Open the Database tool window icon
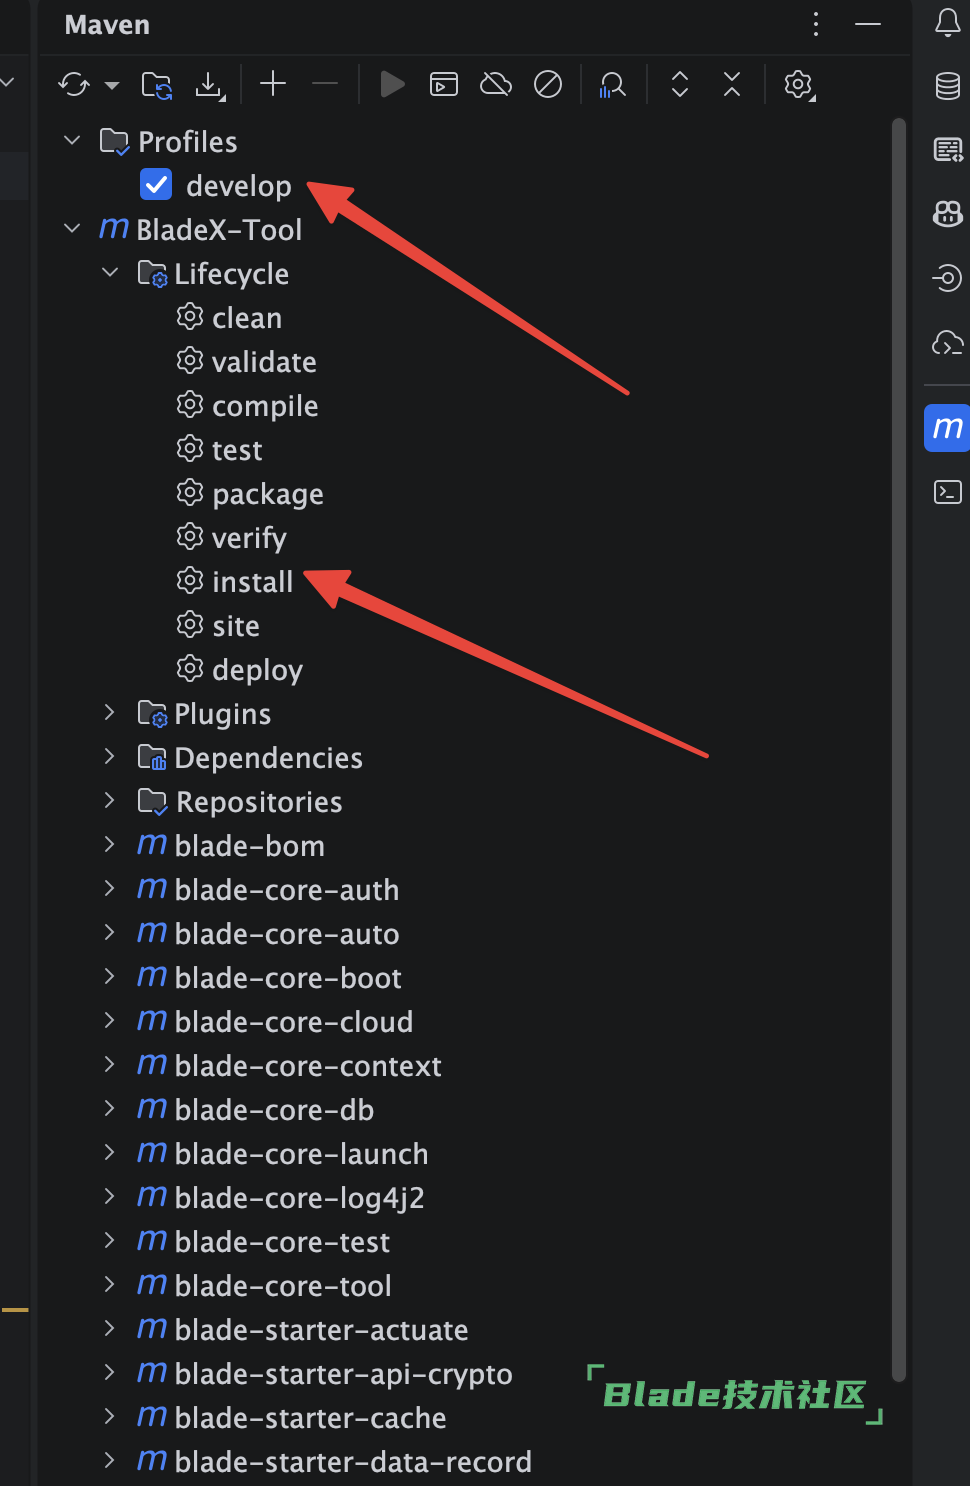970x1486 pixels. pos(948,86)
